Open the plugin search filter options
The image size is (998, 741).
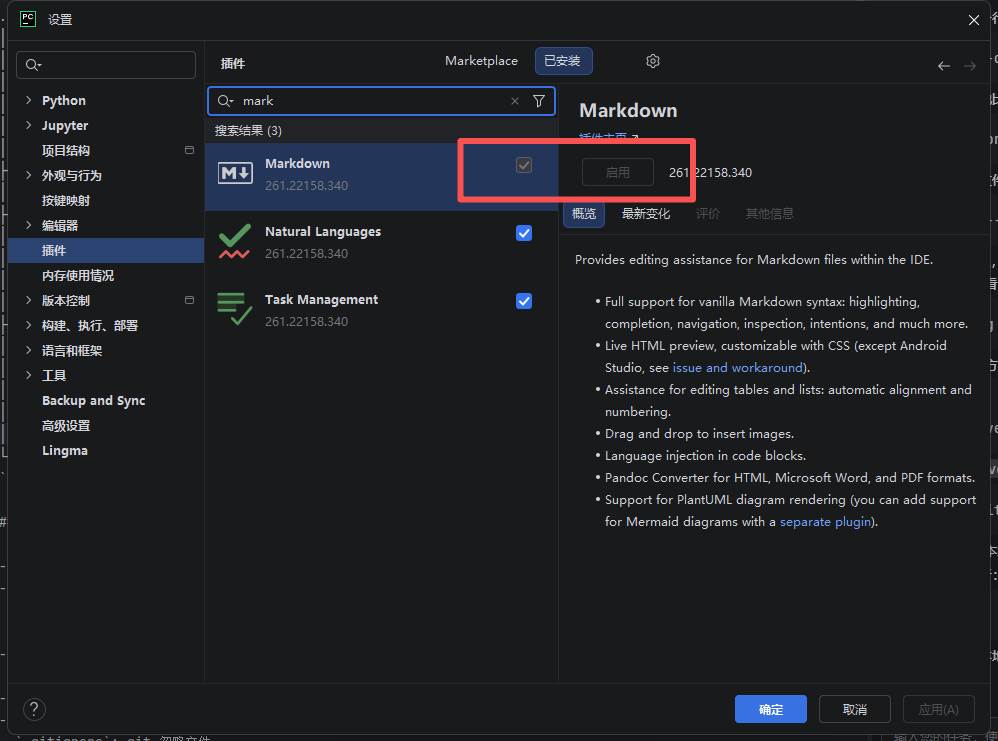click(x=539, y=101)
